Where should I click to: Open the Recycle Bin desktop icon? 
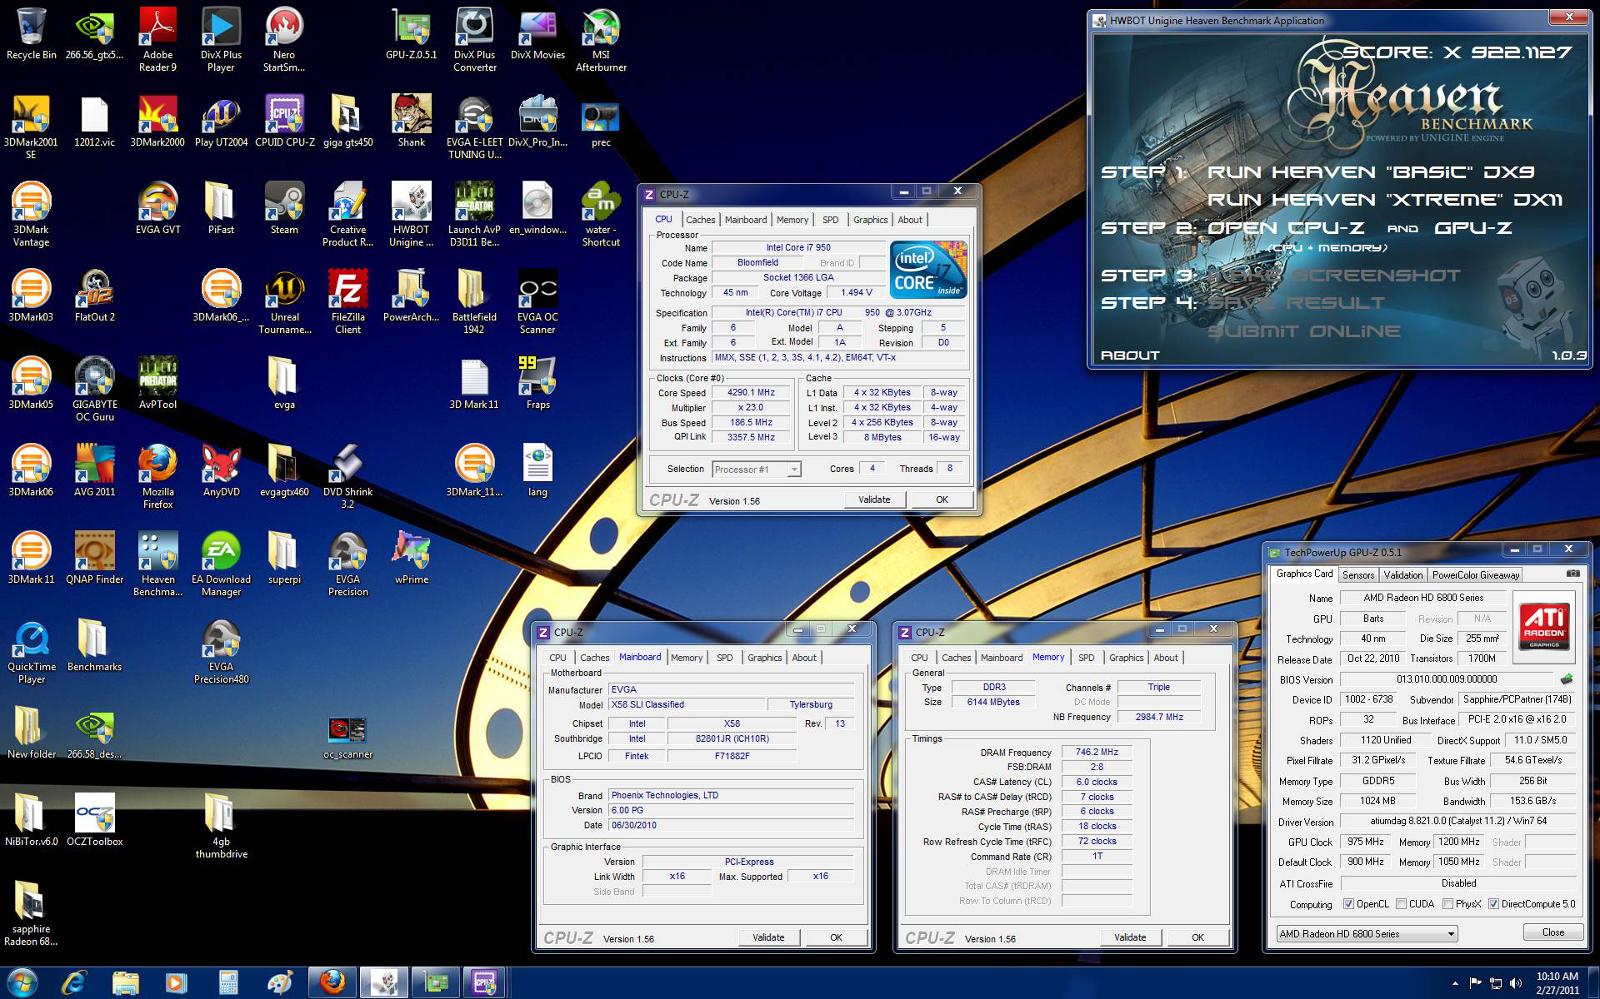(x=31, y=35)
